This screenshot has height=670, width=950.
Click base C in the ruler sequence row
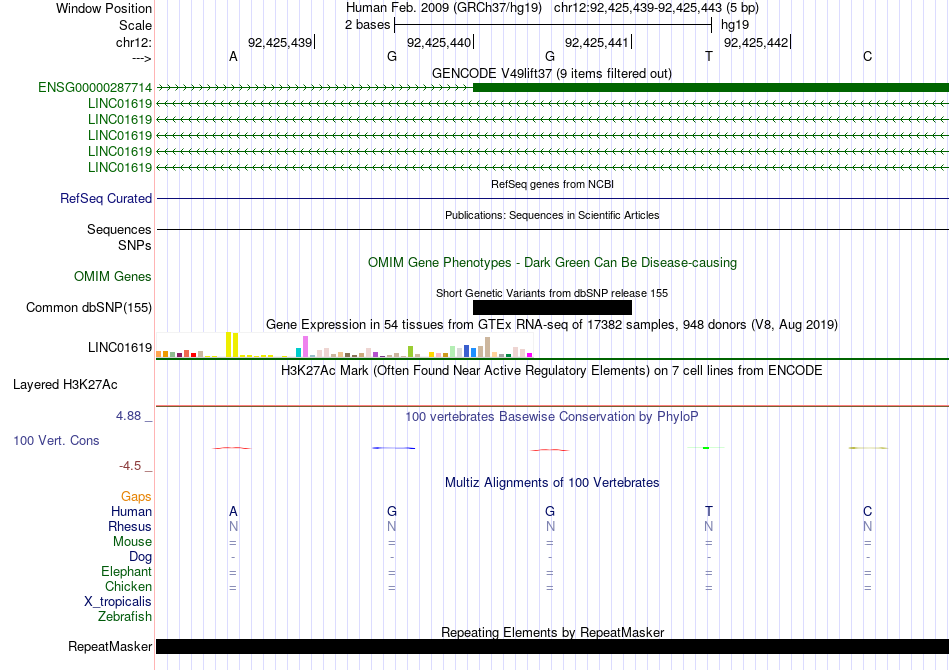coord(868,57)
